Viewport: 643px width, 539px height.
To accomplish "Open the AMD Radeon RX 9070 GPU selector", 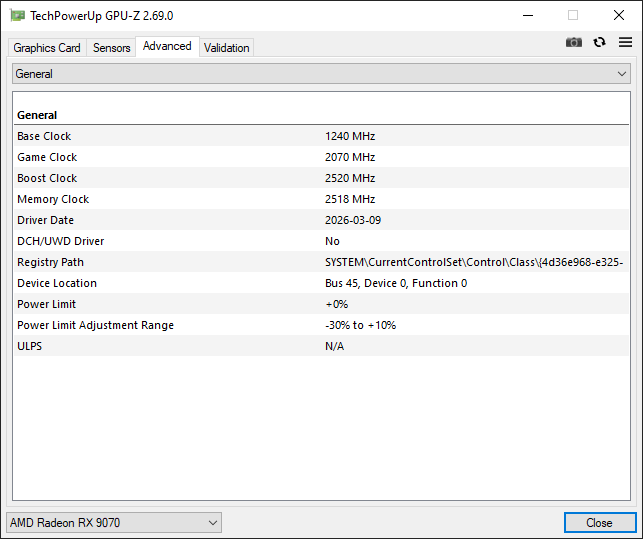I will point(114,523).
